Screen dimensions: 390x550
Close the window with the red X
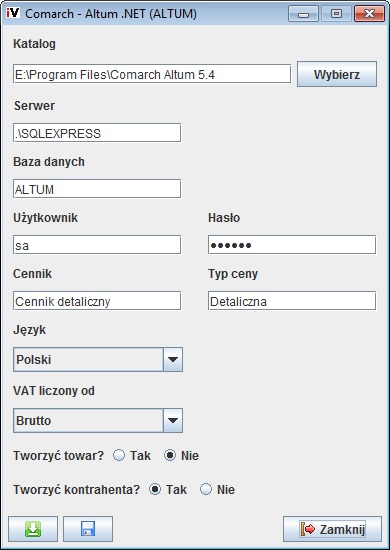pyautogui.click(x=369, y=14)
